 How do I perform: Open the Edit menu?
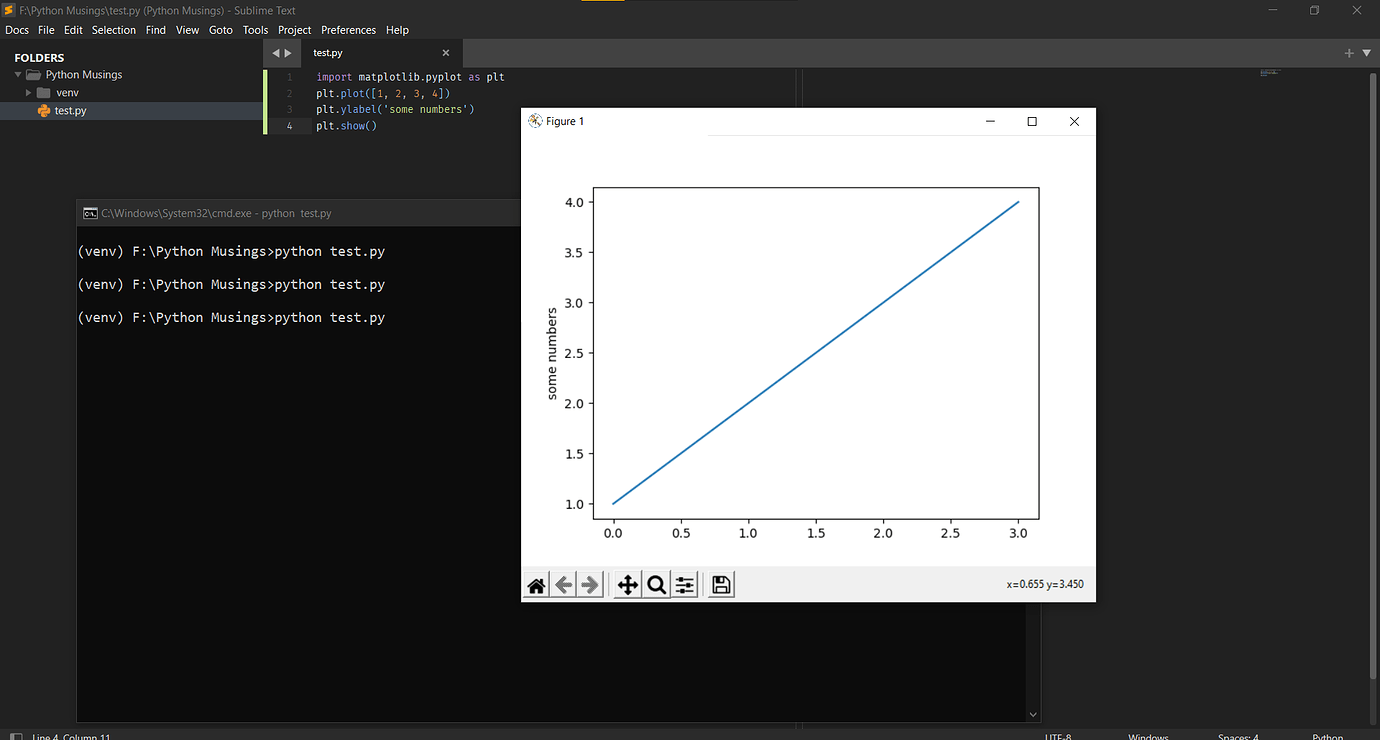click(x=73, y=30)
